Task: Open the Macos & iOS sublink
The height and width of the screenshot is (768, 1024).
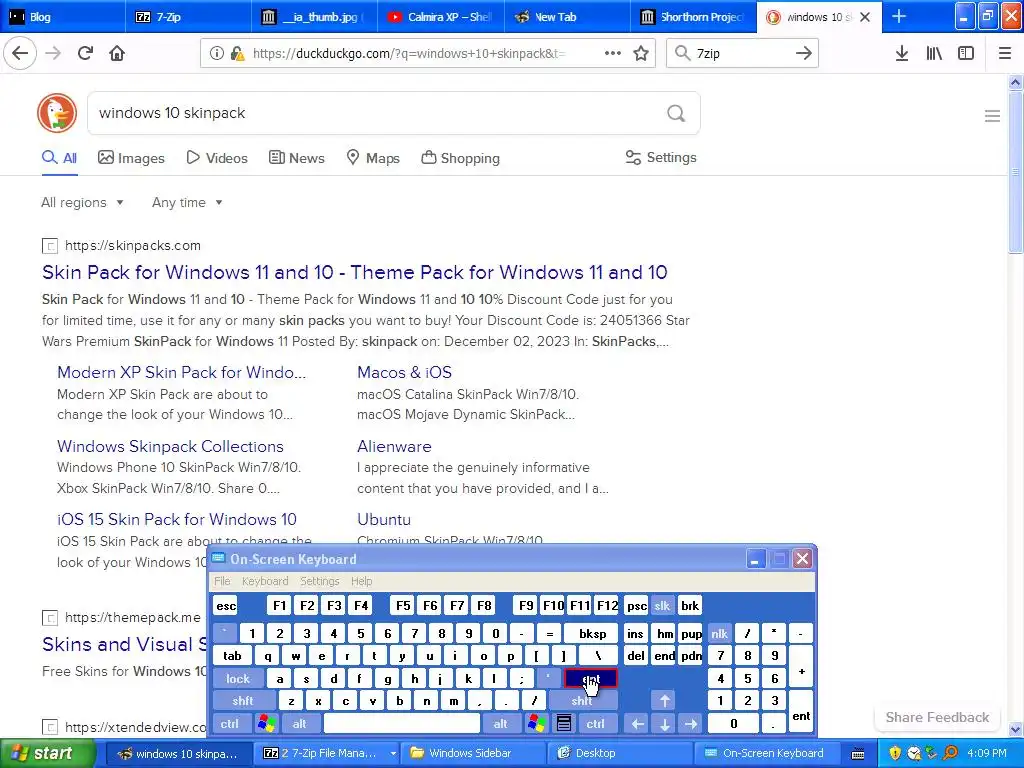Action: coord(404,372)
